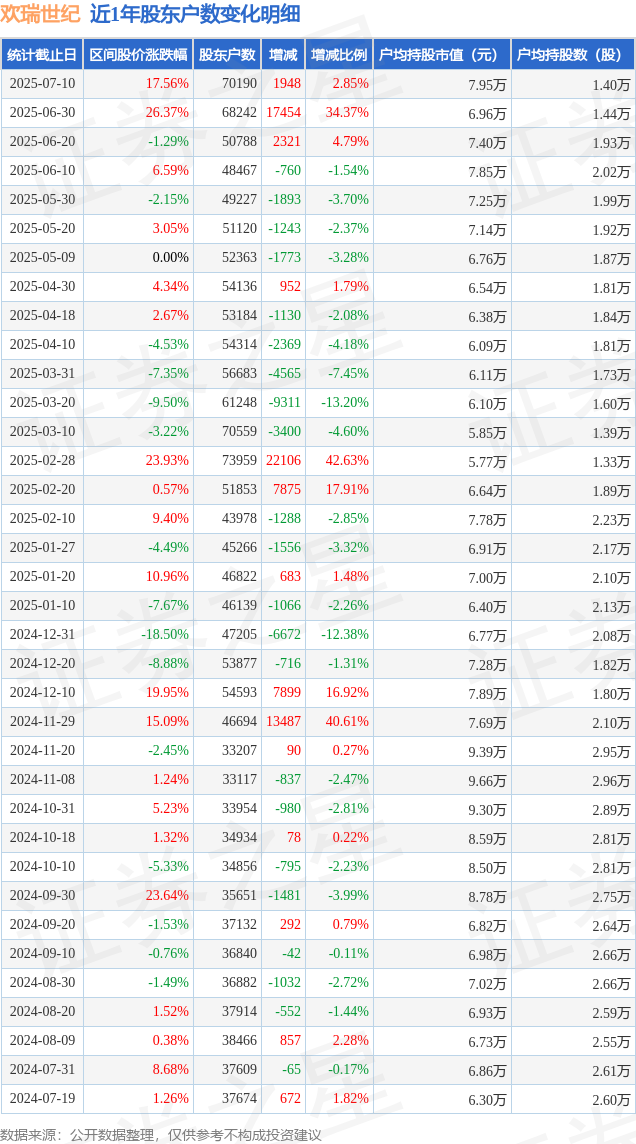Select the 2025-07-10 date cell
This screenshot has width=636, height=1144.
[42, 84]
